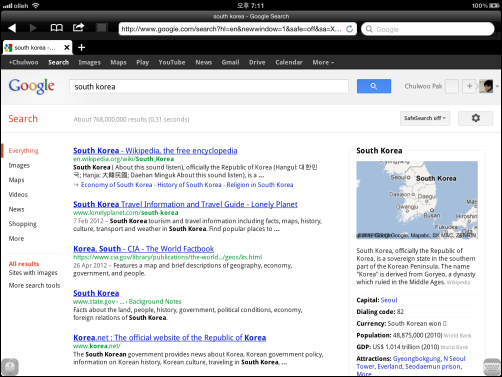The image size is (502, 377).
Task: Open Lonely Planet travel guide result
Action: (185, 204)
